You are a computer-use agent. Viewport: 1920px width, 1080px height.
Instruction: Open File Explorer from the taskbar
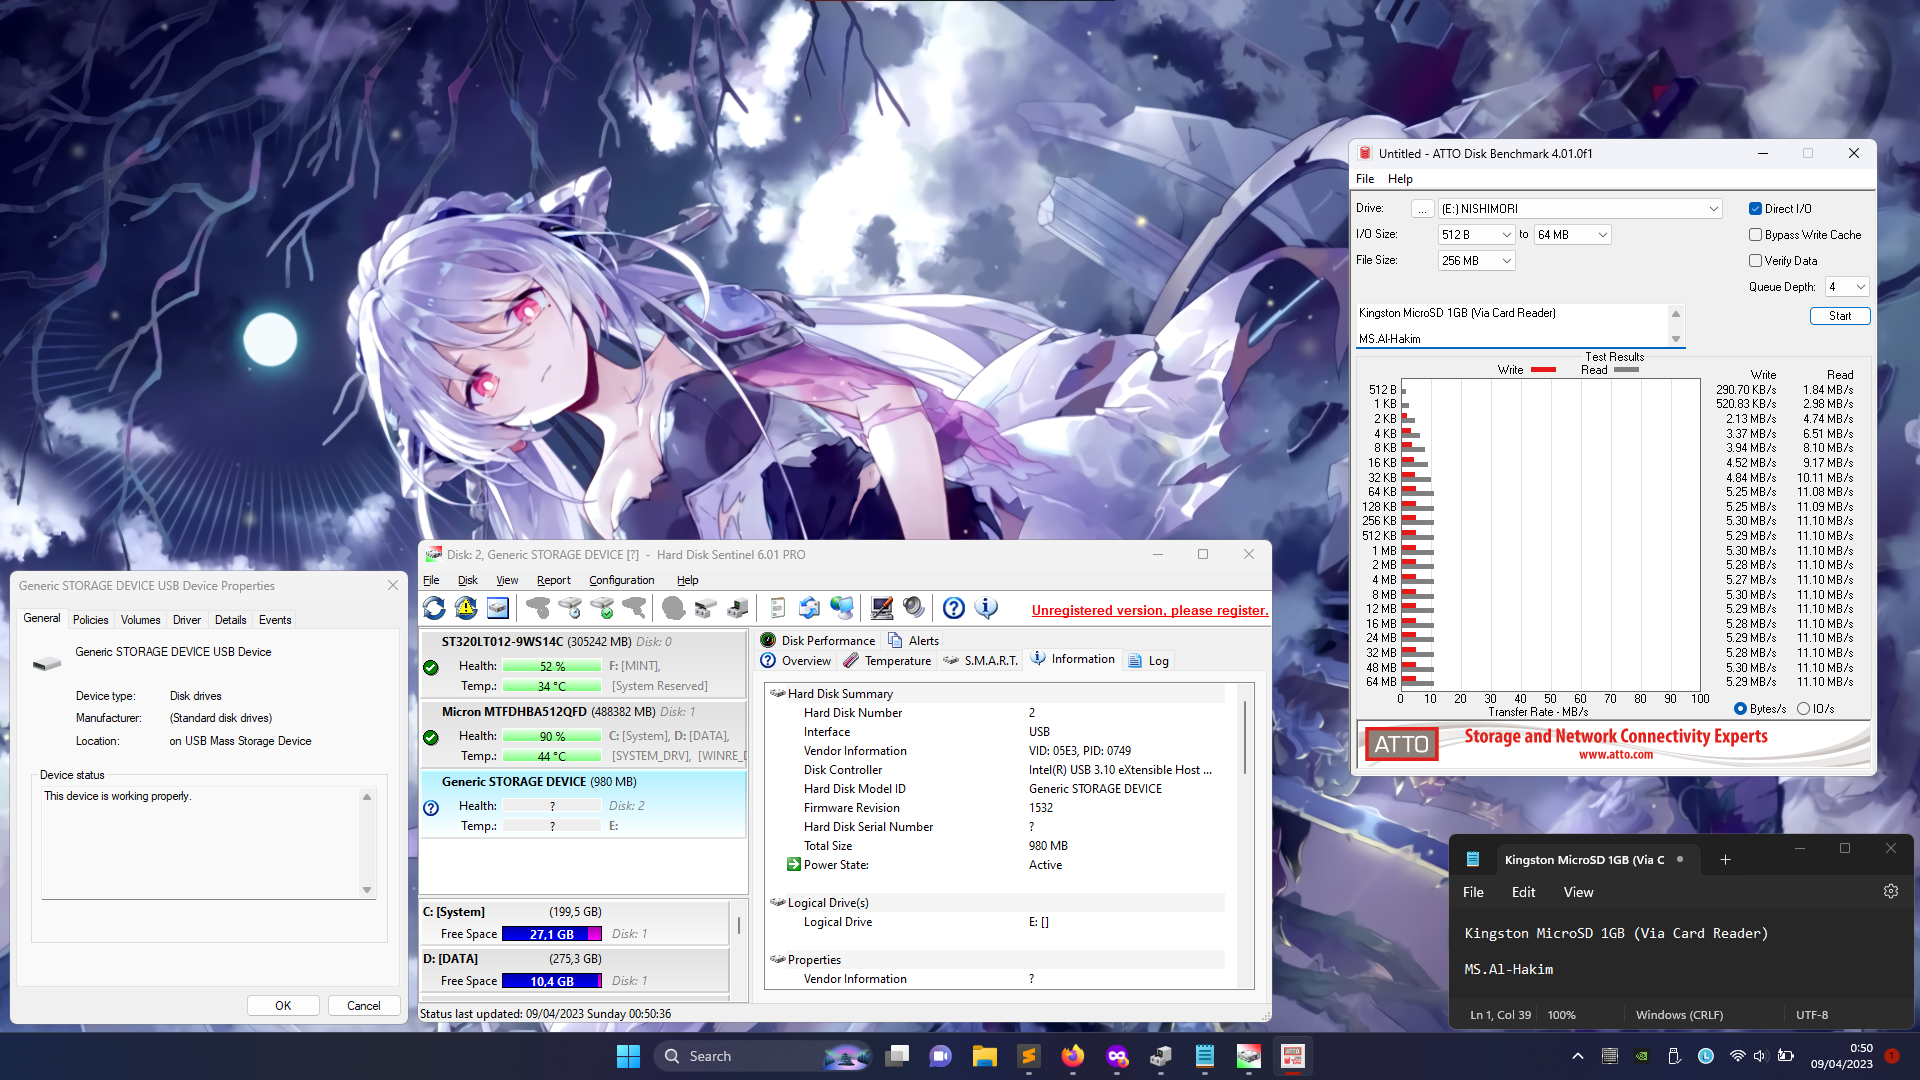985,1056
